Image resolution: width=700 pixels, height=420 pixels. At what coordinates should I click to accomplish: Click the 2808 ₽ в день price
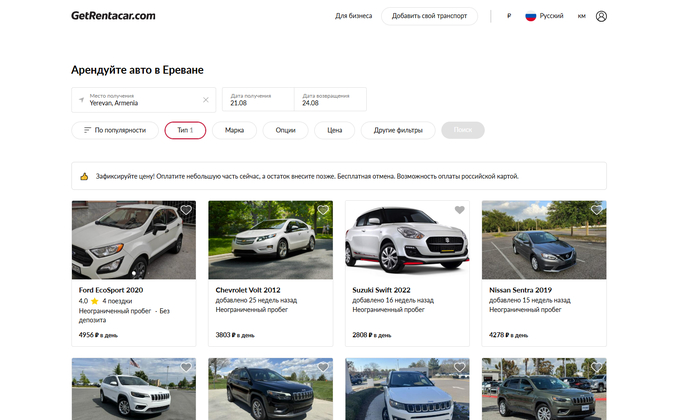coord(371,335)
